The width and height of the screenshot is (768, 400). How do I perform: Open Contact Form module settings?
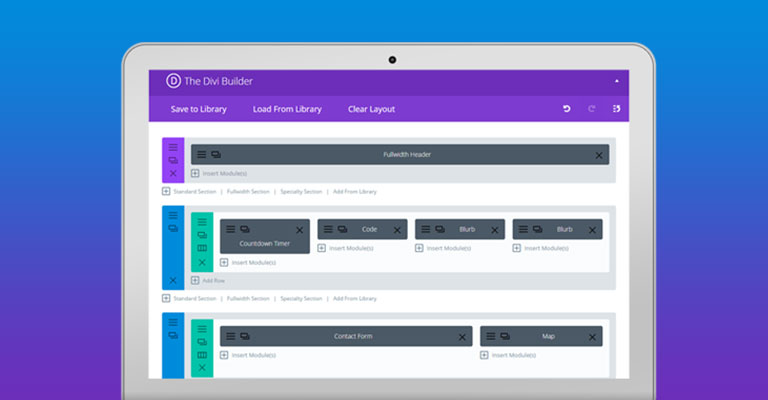tap(230, 336)
